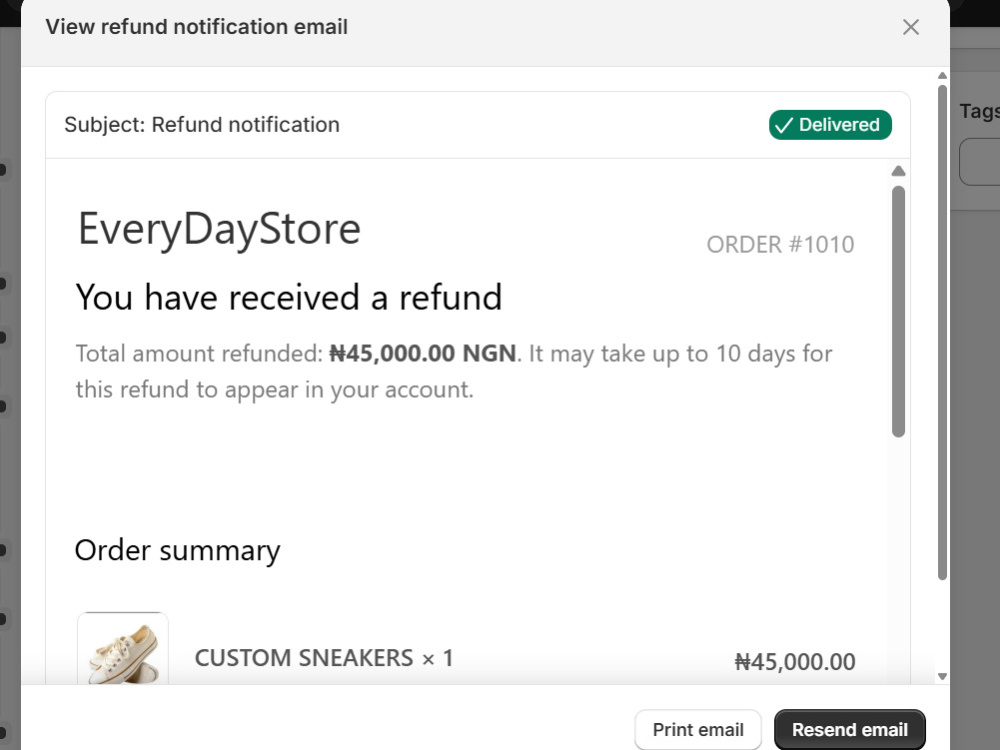This screenshot has height=750, width=1000.
Task: Click the green Delivered status badge
Action: (x=830, y=124)
